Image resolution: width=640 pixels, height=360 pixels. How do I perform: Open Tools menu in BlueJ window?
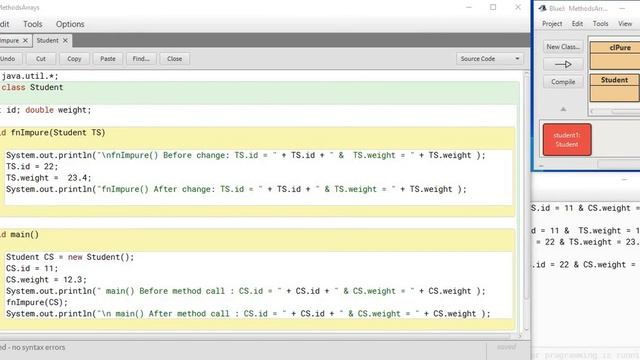pyautogui.click(x=600, y=24)
